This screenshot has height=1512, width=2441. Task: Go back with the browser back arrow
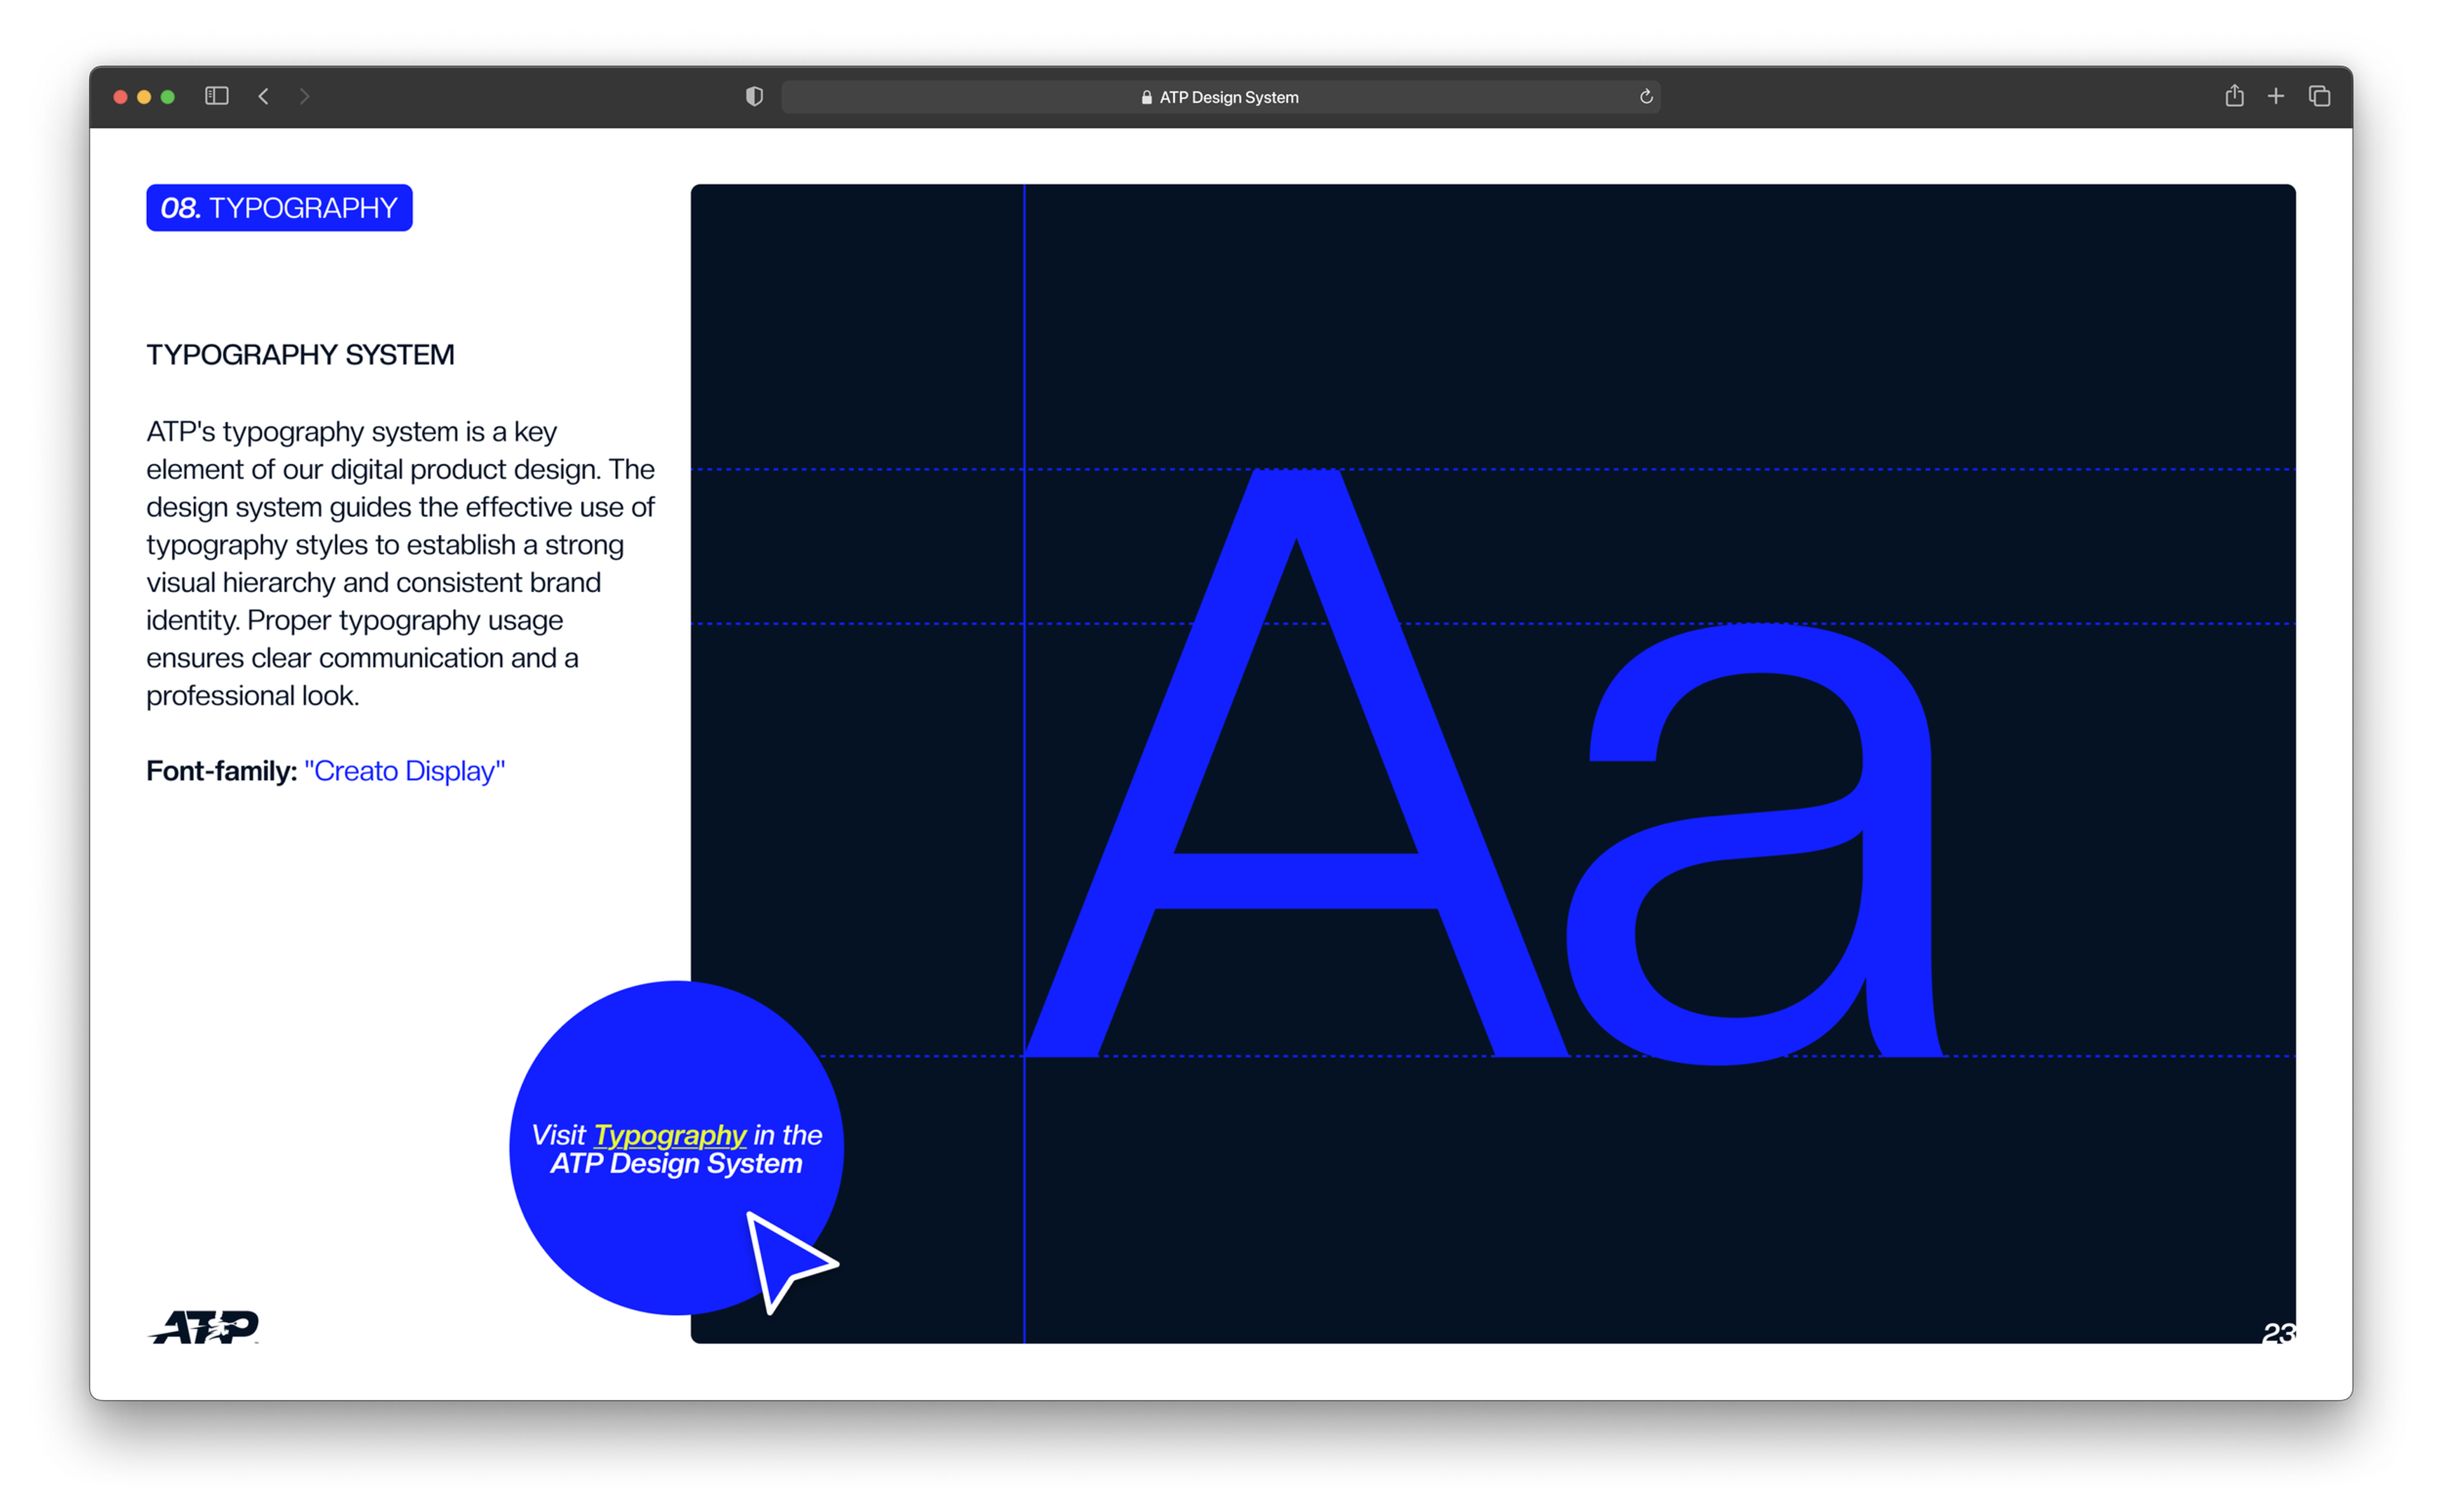264,96
